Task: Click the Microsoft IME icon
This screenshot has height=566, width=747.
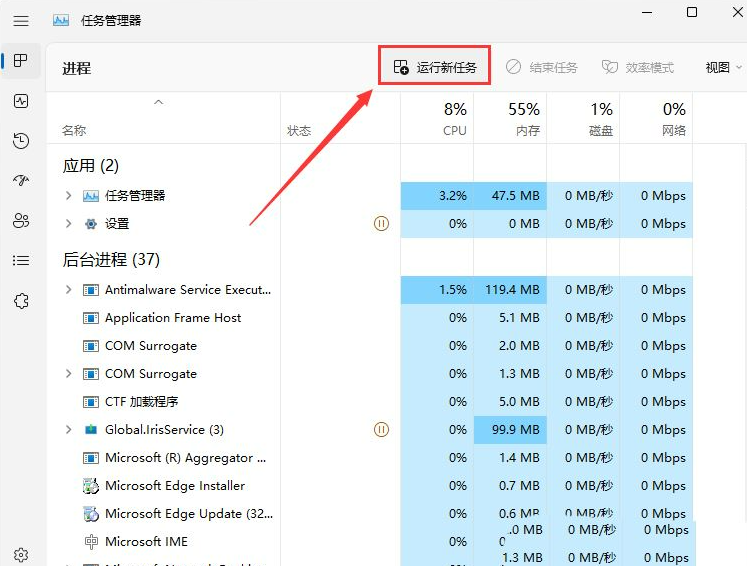Action: pos(91,542)
